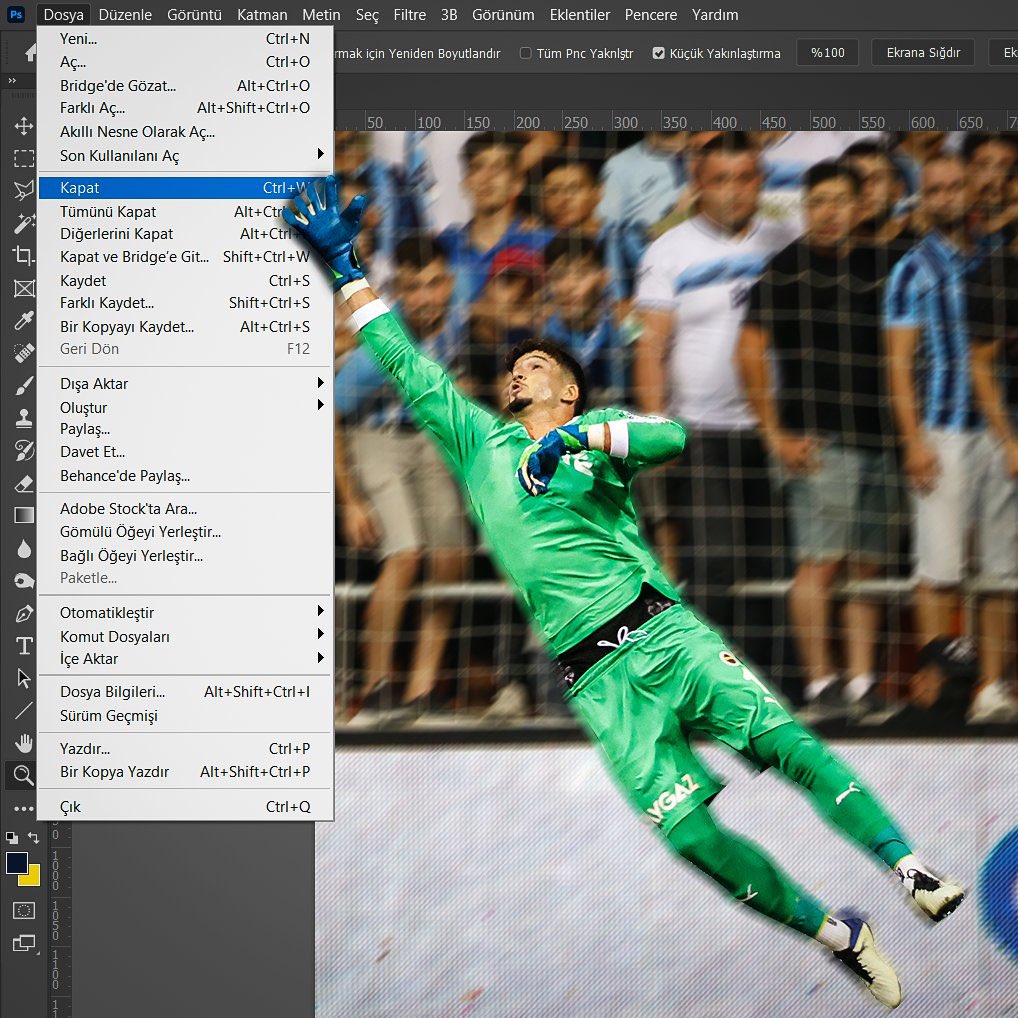This screenshot has height=1018, width=1018.
Task: Enable the Tüm Pnc Yaknlştr checkbox
Action: pyautogui.click(x=525, y=53)
